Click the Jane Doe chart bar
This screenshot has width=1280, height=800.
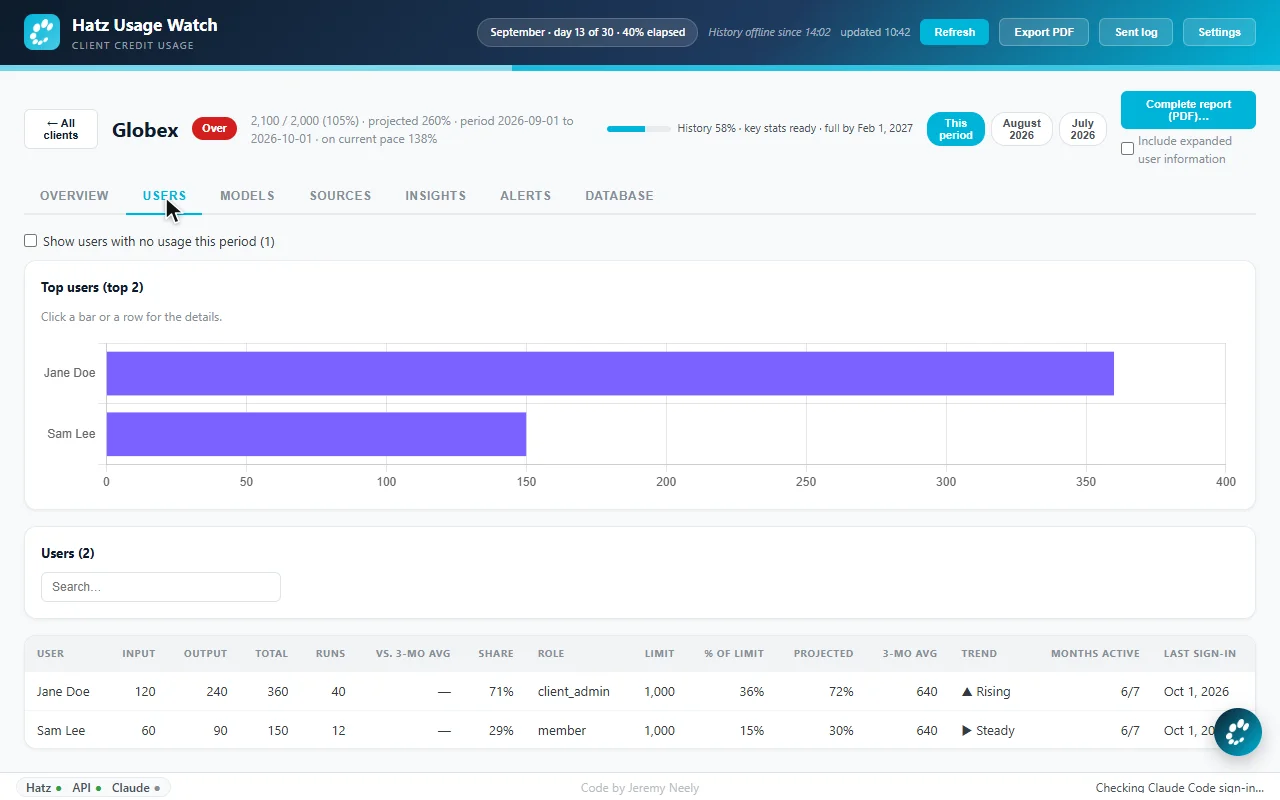click(610, 373)
